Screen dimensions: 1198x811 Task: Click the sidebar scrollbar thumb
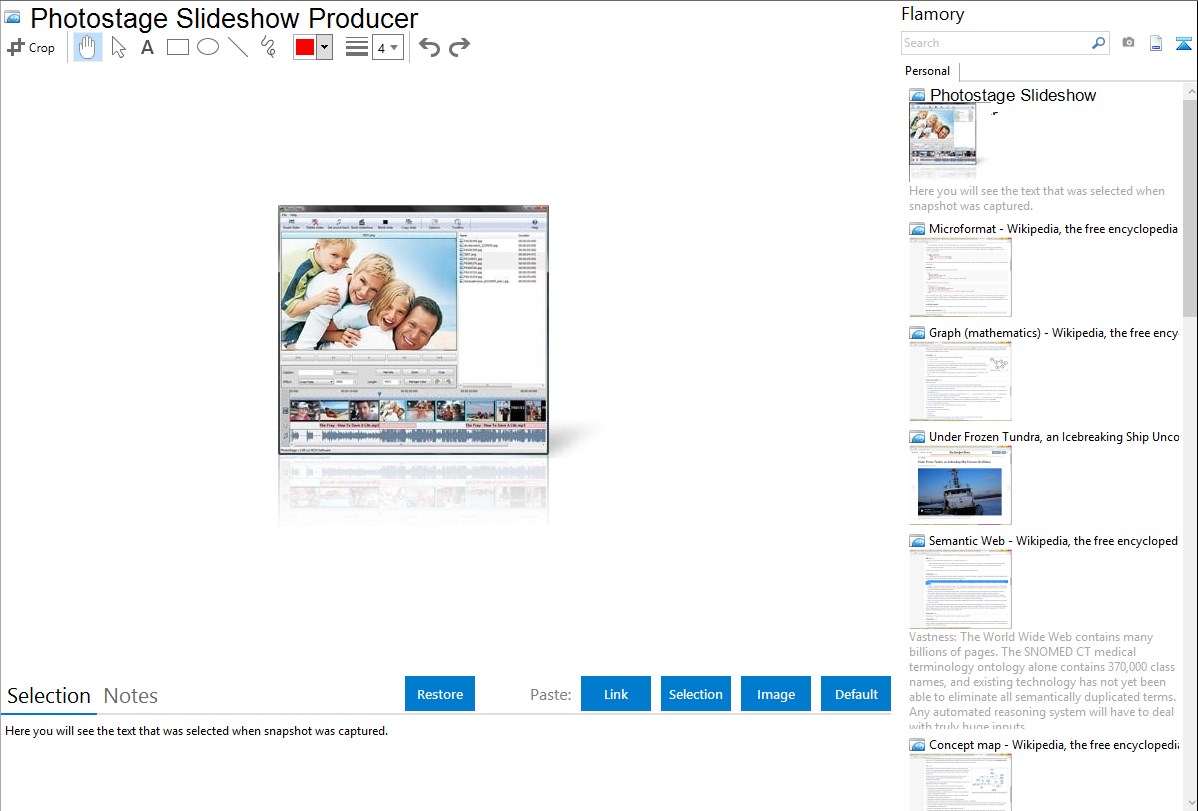[x=1190, y=207]
